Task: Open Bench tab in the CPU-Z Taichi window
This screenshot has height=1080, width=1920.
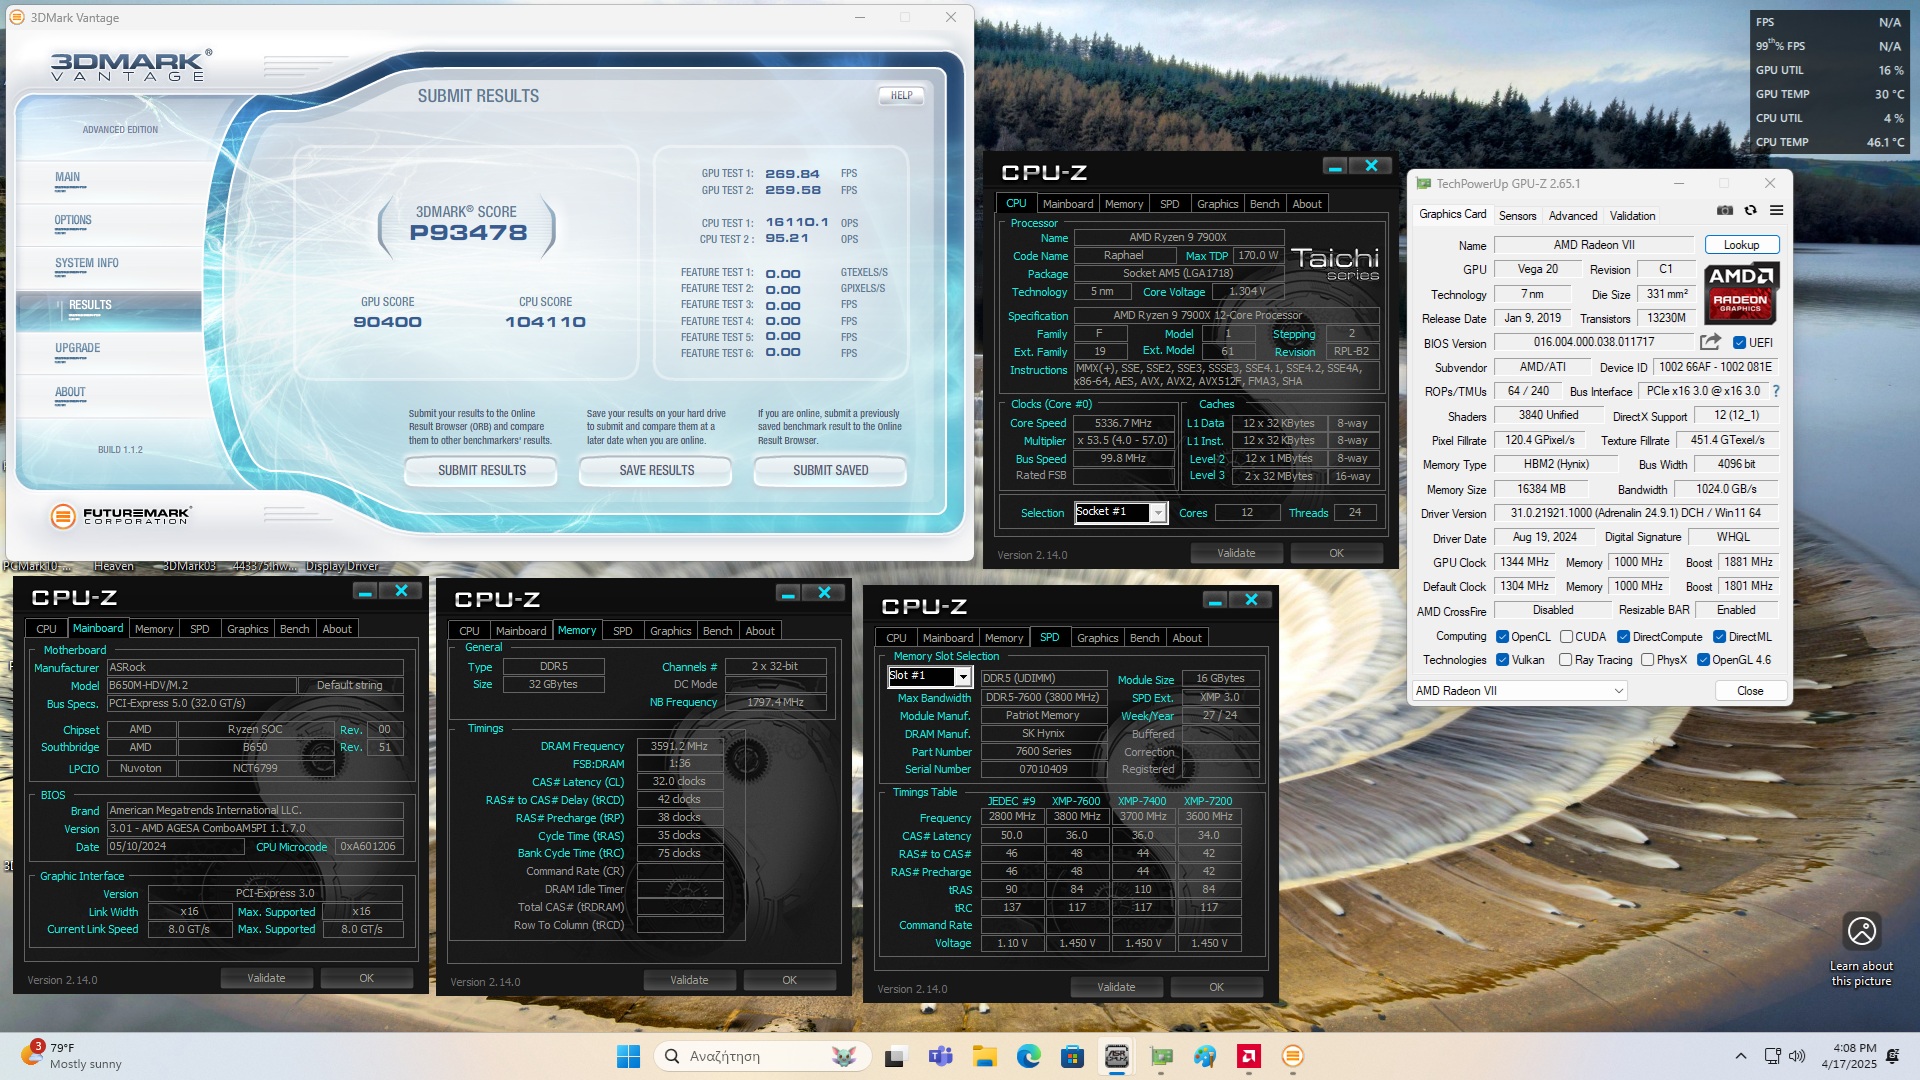Action: pyautogui.click(x=1264, y=204)
